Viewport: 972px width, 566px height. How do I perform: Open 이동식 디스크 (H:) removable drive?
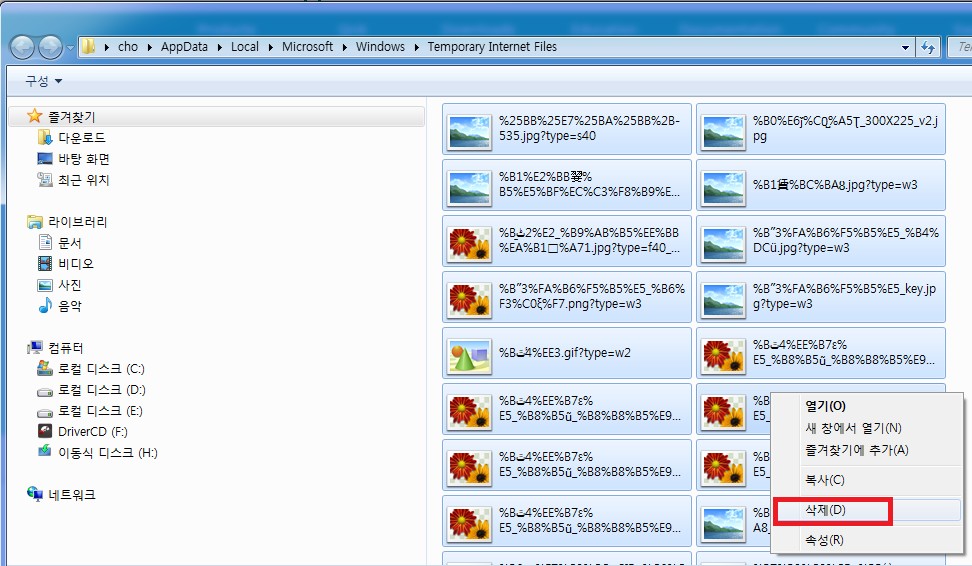[107, 453]
